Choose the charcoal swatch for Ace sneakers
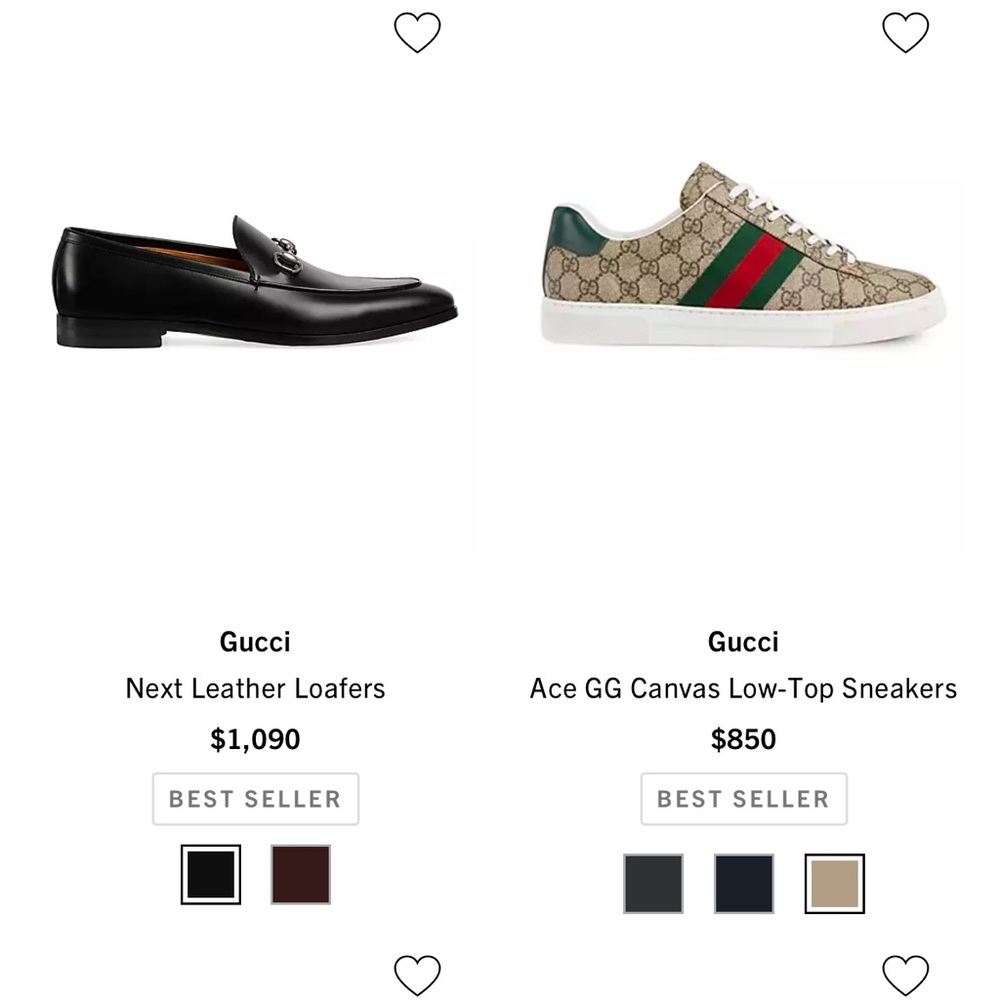This screenshot has width=1000, height=1000. point(654,884)
